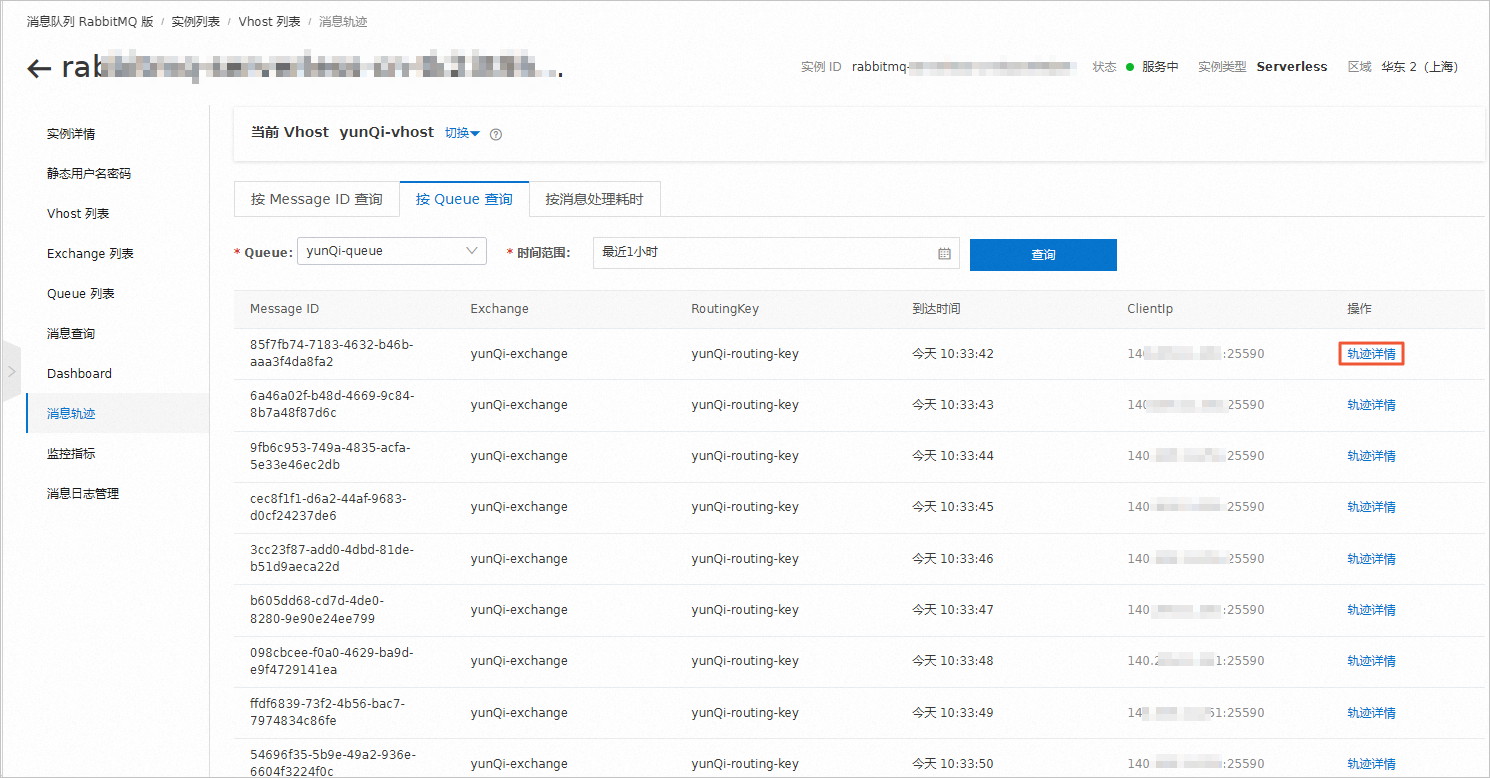The height and width of the screenshot is (778, 1490).
Task: Open 静态用户名密码 in the sidebar
Action: click(89, 174)
